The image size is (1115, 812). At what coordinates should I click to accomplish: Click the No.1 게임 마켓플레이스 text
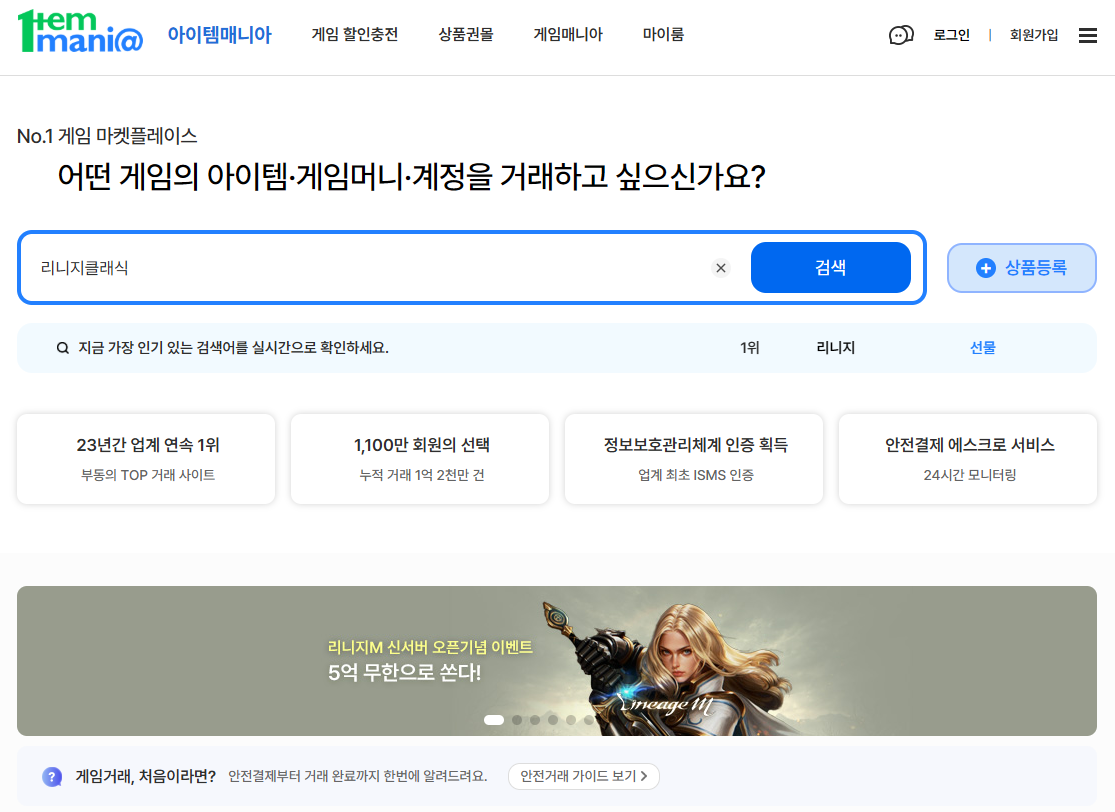click(107, 136)
